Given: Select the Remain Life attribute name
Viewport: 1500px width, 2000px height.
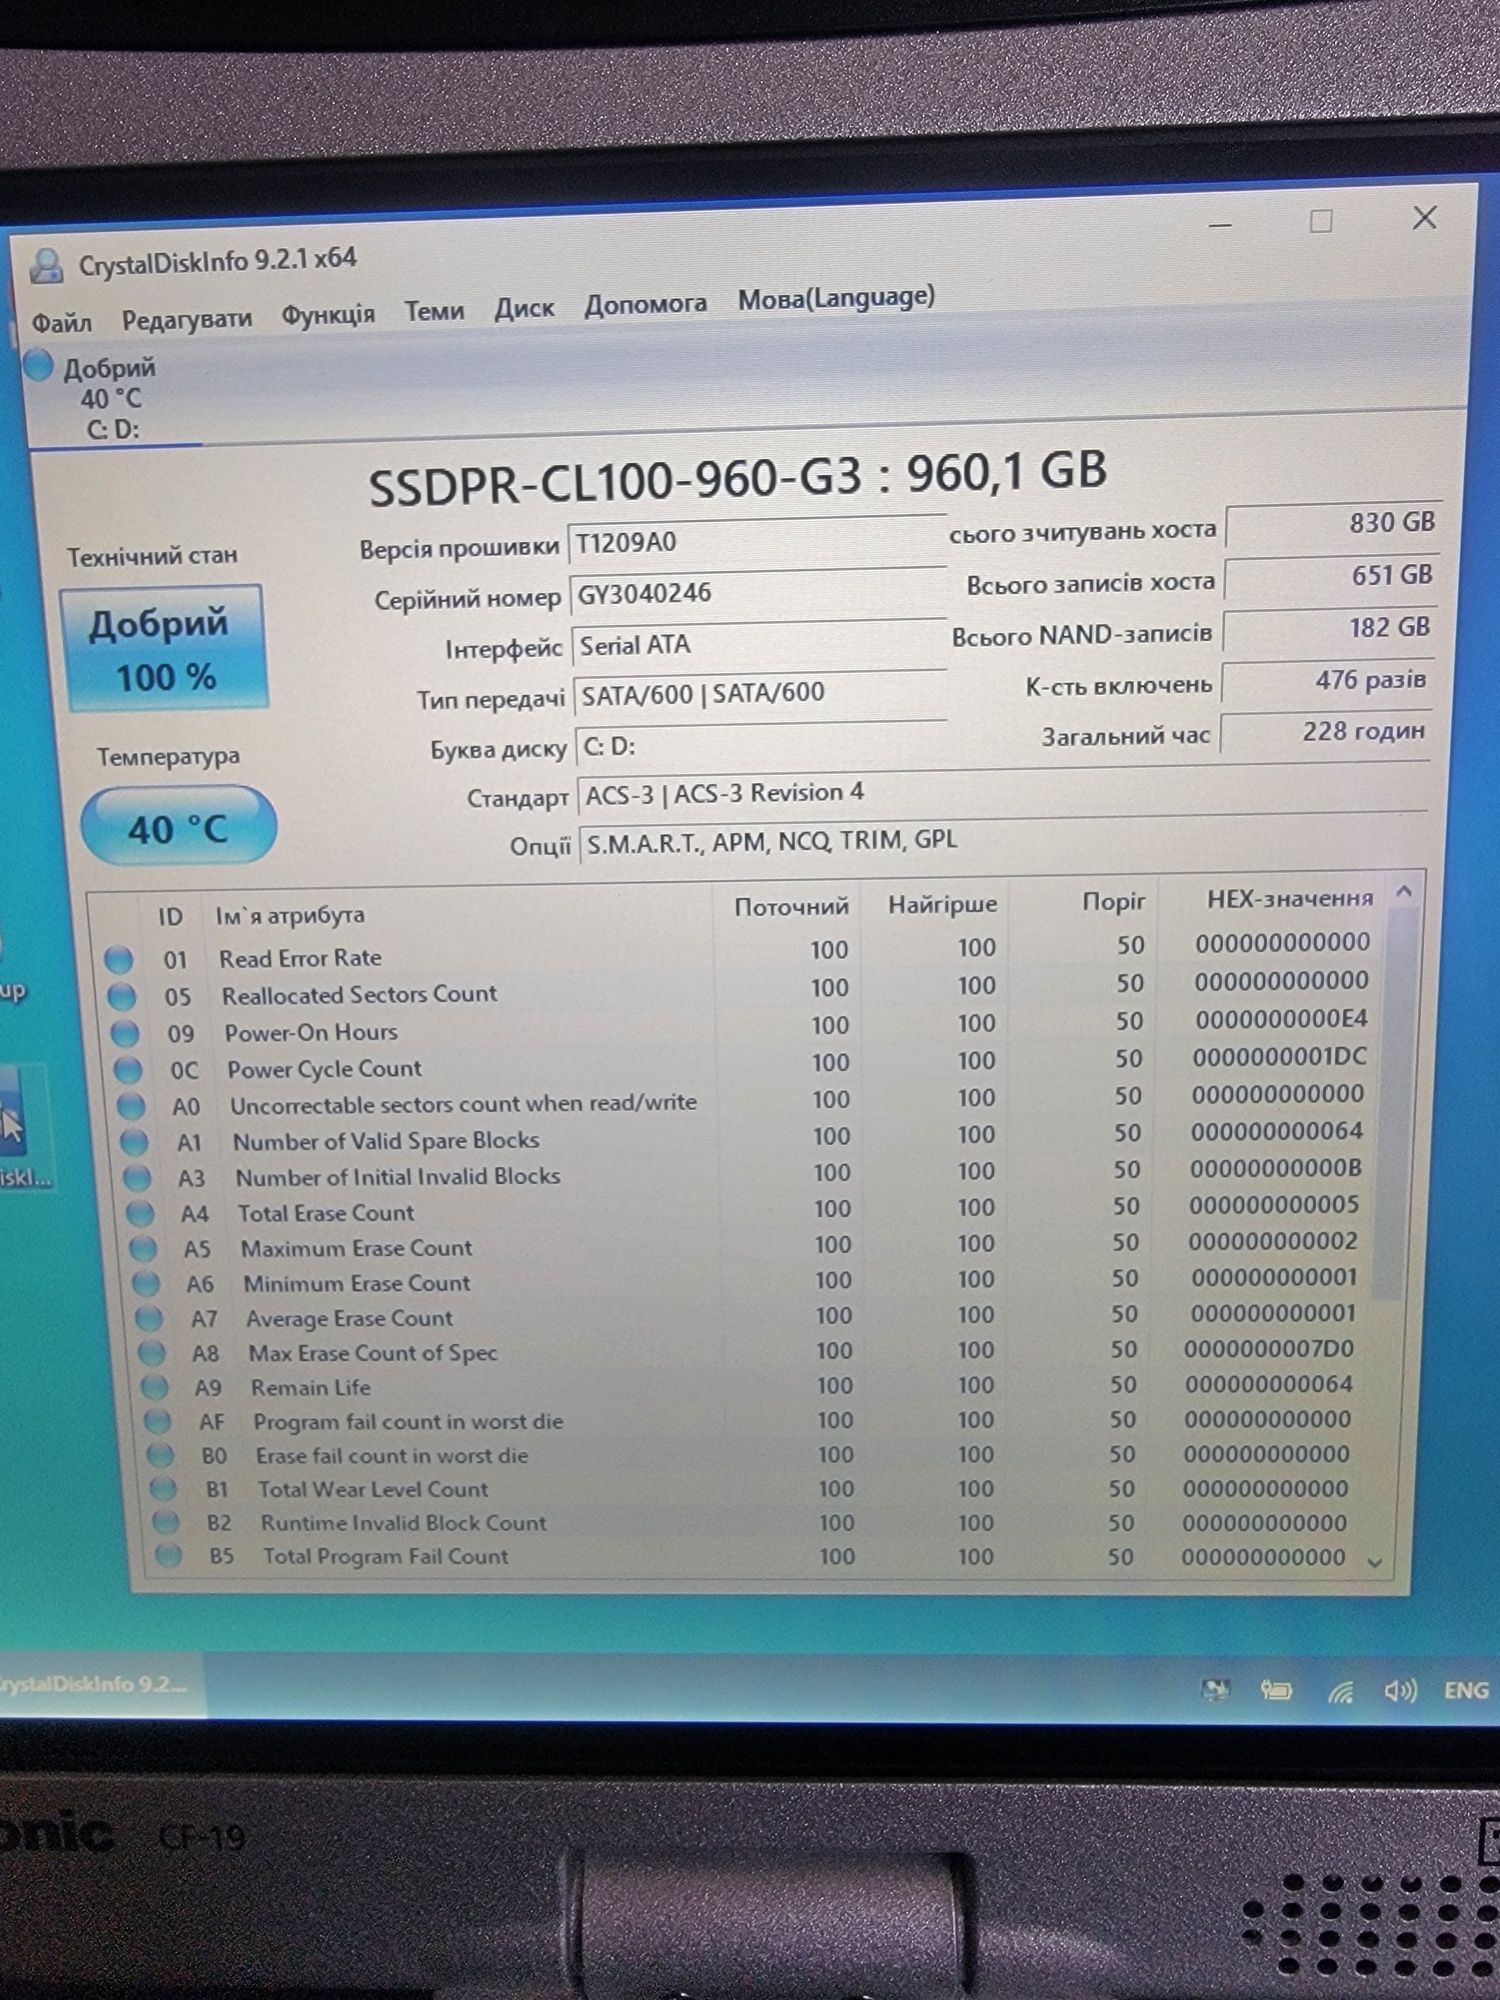Looking at the screenshot, I should 311,1388.
